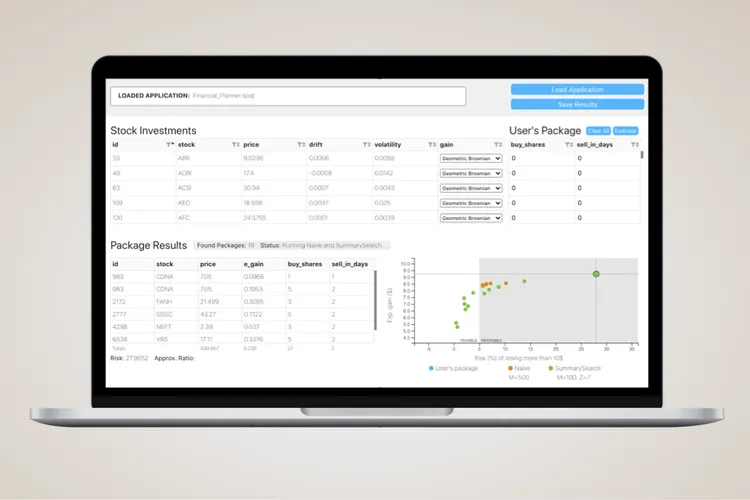Click the Load Application button
This screenshot has height=500, width=750.
(577, 90)
